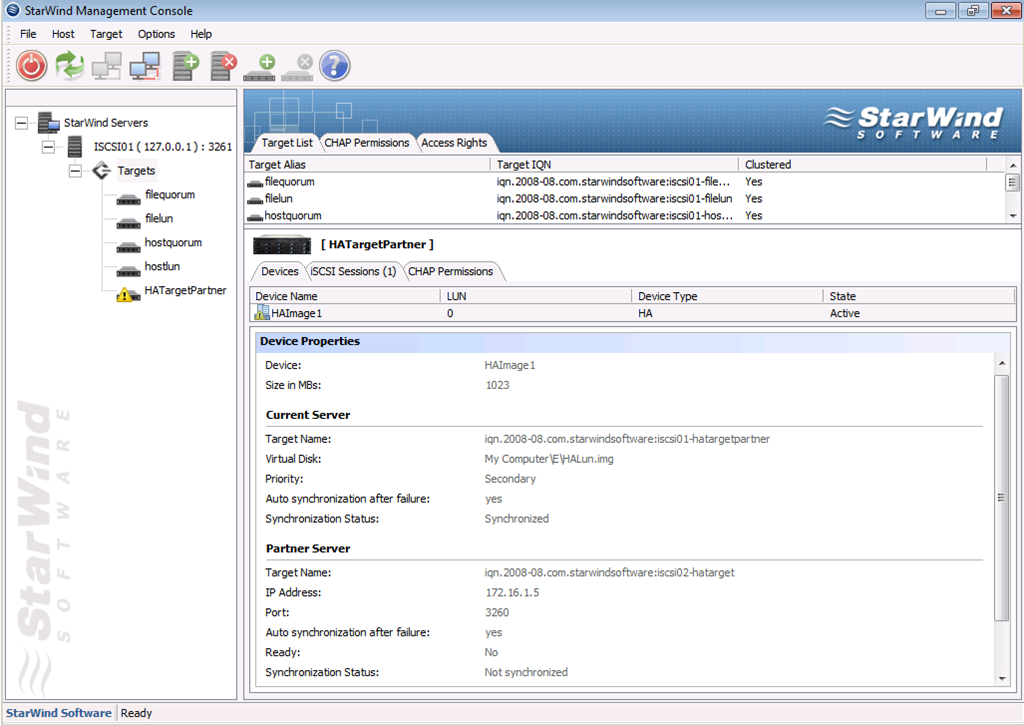This screenshot has height=726, width=1024.
Task: Click the filelun row device icon in list
Action: (255, 200)
